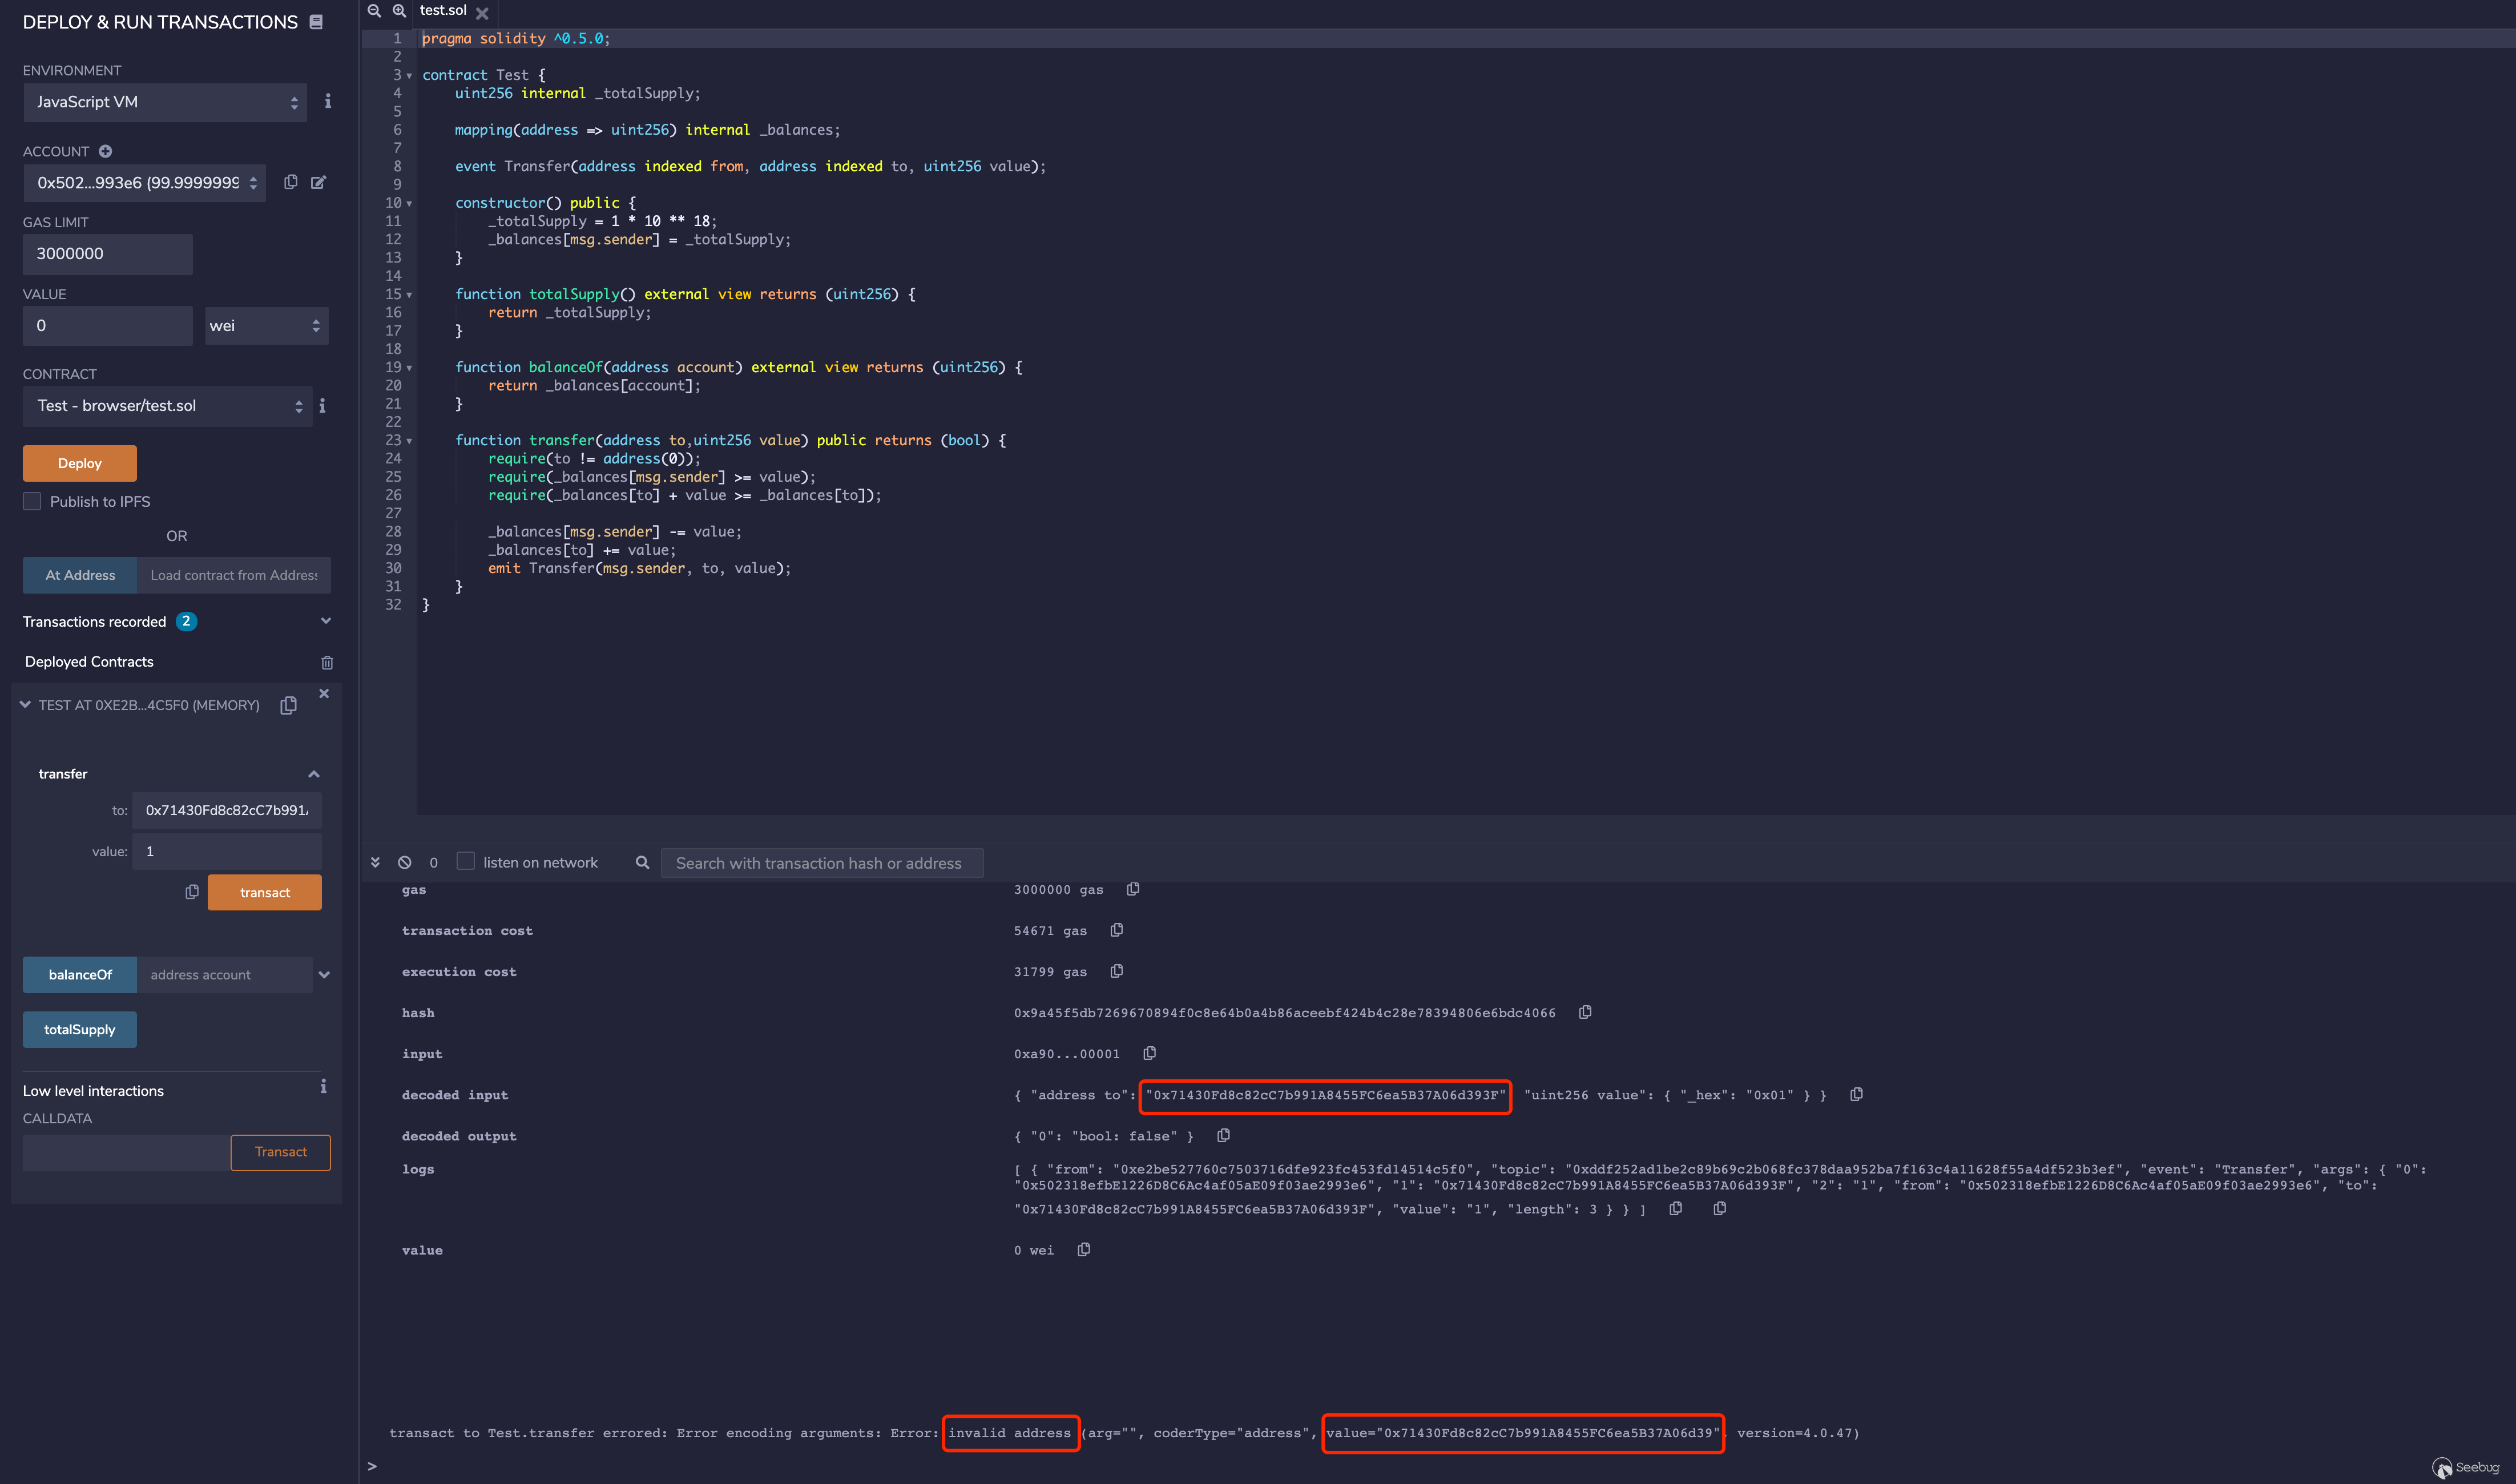
Task: Add new account with plus icon
Action: tap(105, 151)
